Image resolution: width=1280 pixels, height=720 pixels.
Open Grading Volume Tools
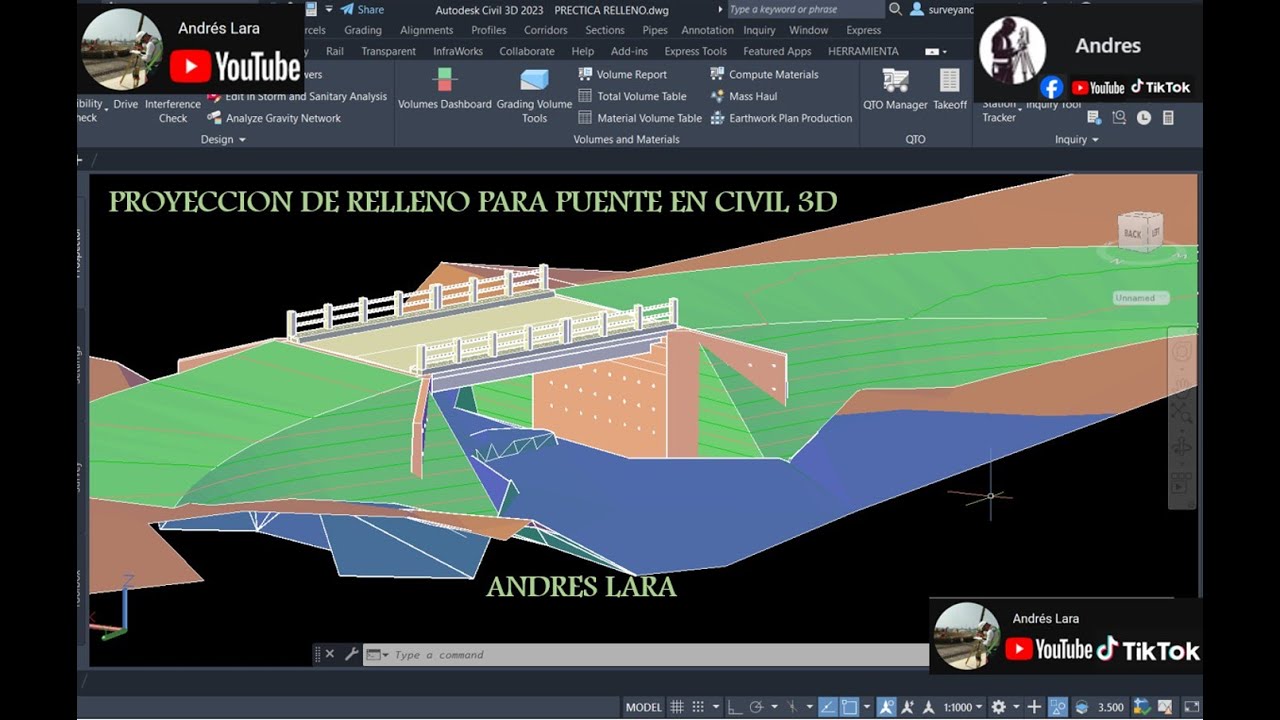pos(534,95)
